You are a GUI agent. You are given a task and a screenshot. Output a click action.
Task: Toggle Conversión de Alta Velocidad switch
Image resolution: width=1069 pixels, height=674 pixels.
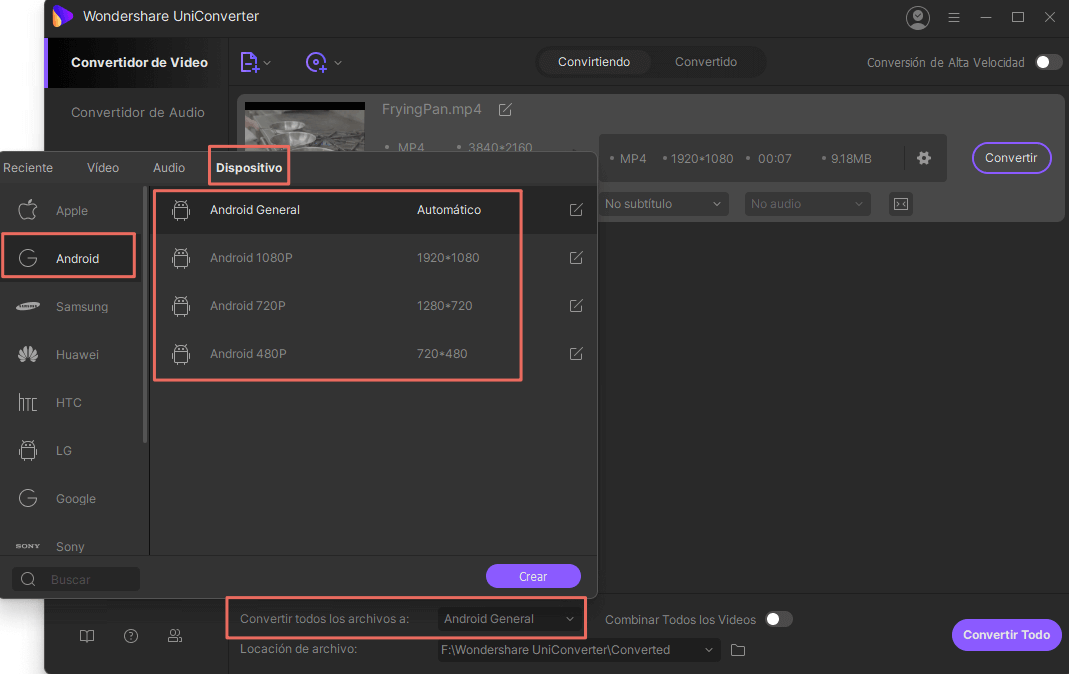1048,62
